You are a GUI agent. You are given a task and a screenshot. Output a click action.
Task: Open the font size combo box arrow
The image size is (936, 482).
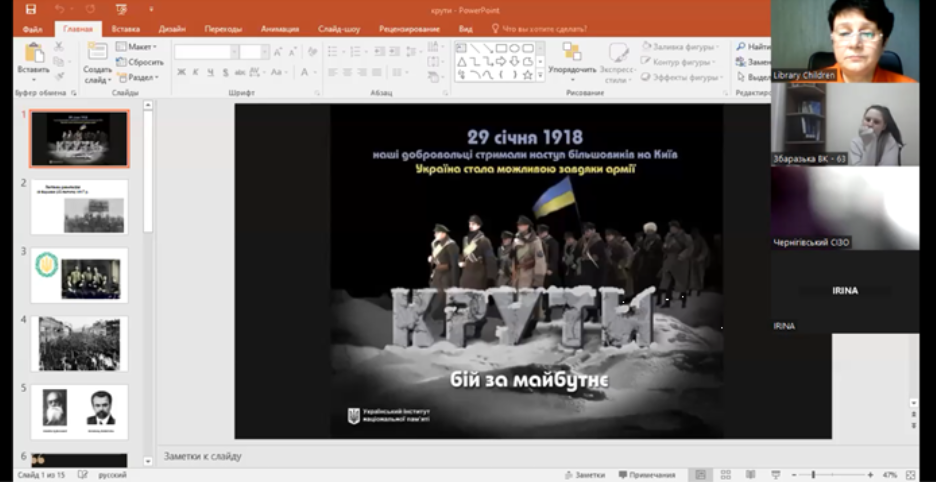click(x=265, y=52)
